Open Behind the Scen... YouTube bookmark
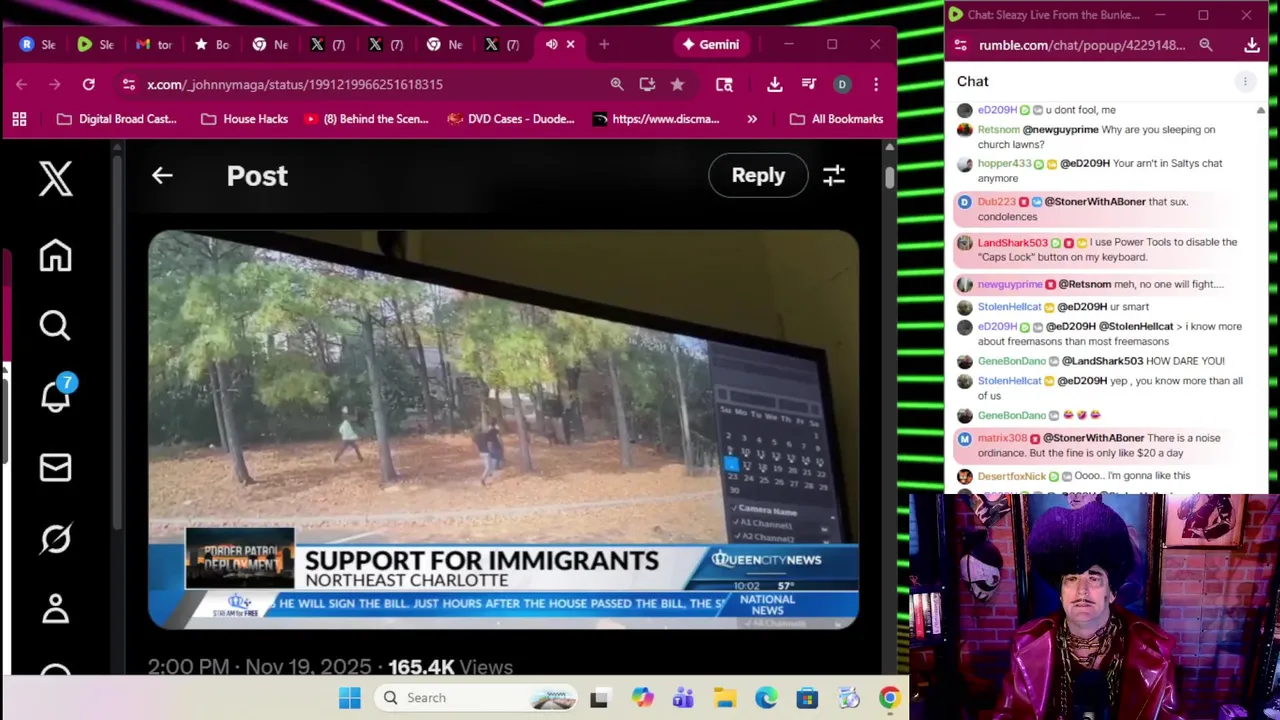1280x720 pixels. 366,119
